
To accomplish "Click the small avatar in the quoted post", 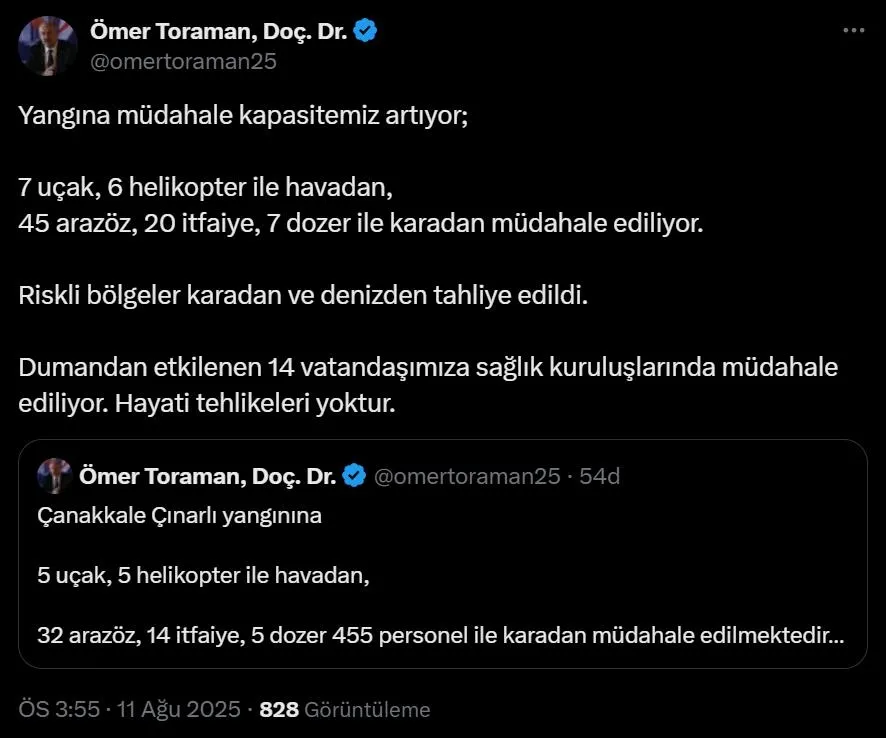I will (54, 476).
